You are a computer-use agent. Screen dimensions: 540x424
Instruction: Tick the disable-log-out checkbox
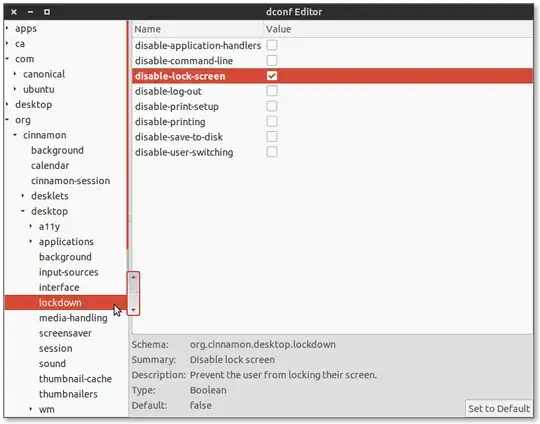272,91
